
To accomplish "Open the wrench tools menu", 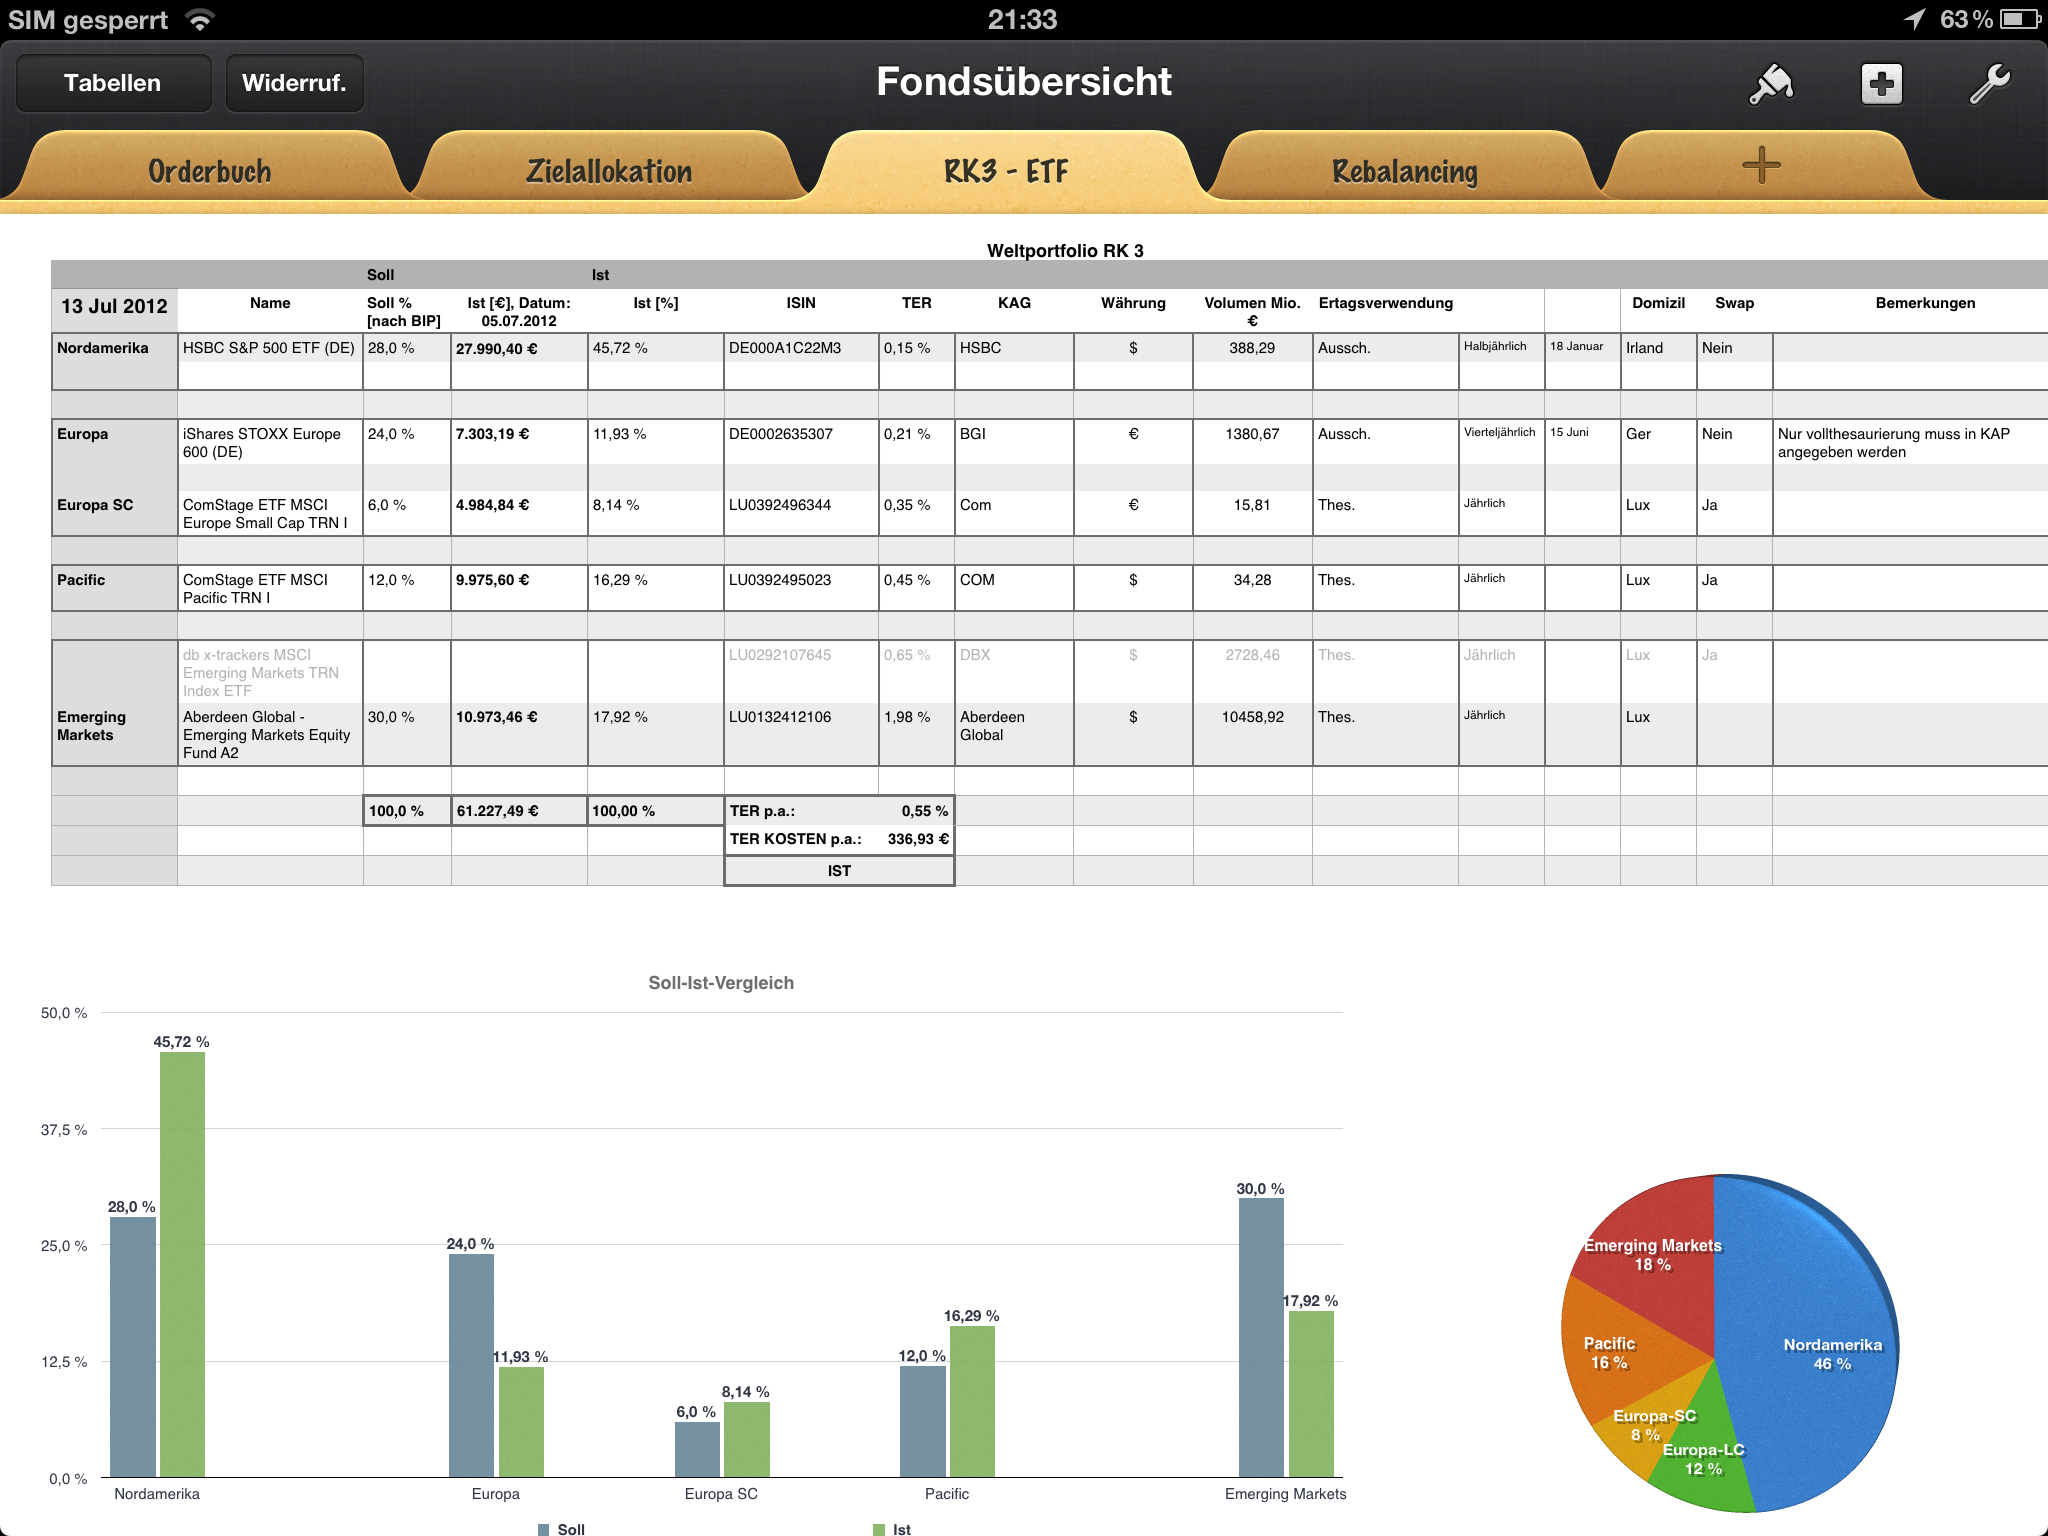I will point(1989,84).
